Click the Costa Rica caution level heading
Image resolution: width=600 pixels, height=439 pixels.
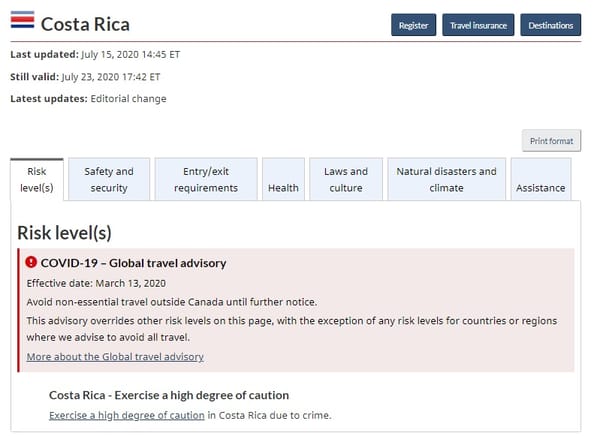click(169, 395)
